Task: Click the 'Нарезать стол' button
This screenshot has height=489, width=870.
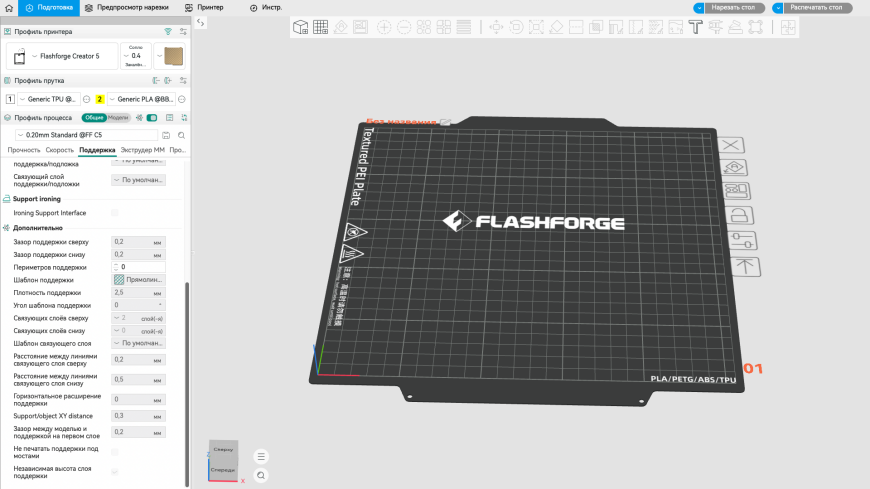Action: (x=735, y=8)
